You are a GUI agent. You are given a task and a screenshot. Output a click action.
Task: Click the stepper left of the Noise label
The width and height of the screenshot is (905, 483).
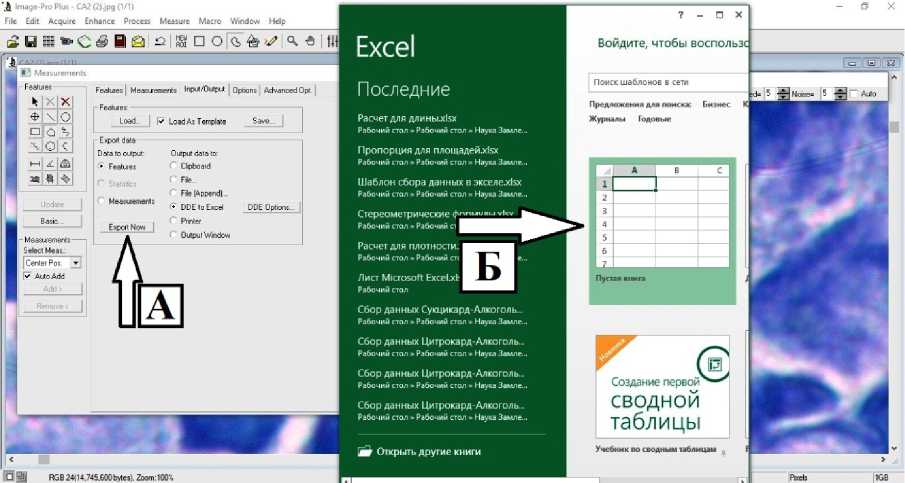(783, 93)
